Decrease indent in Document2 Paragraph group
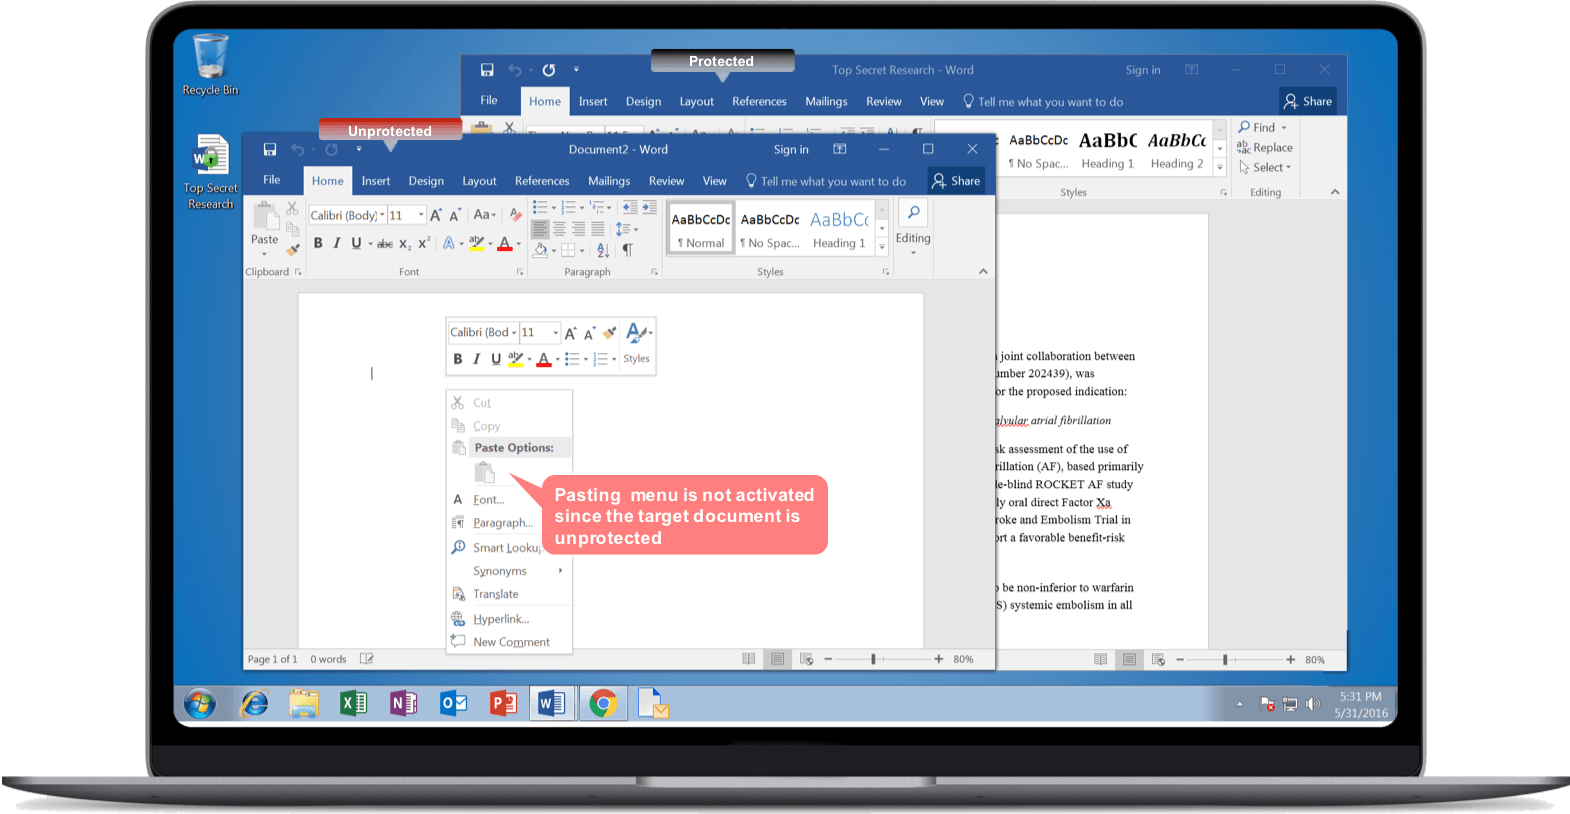Viewport: 1570px width, 814px height. click(x=630, y=207)
